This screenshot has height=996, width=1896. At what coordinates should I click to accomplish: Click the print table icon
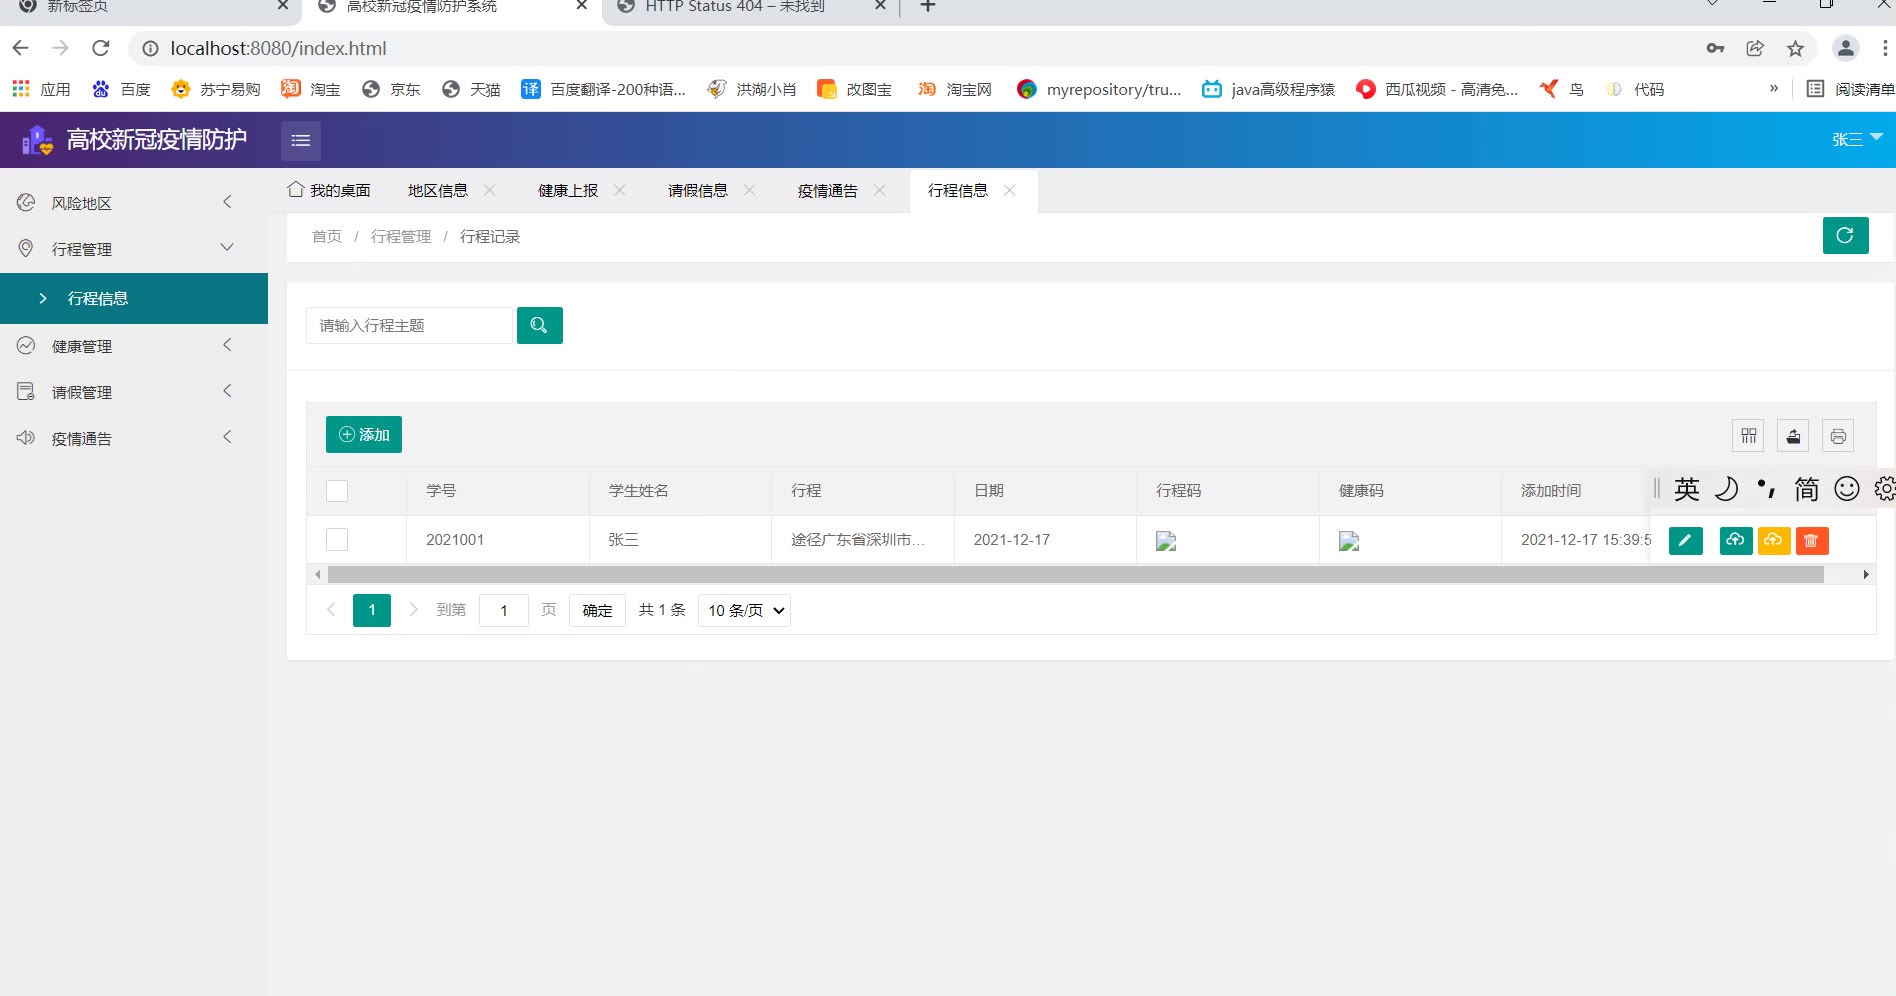click(x=1838, y=435)
